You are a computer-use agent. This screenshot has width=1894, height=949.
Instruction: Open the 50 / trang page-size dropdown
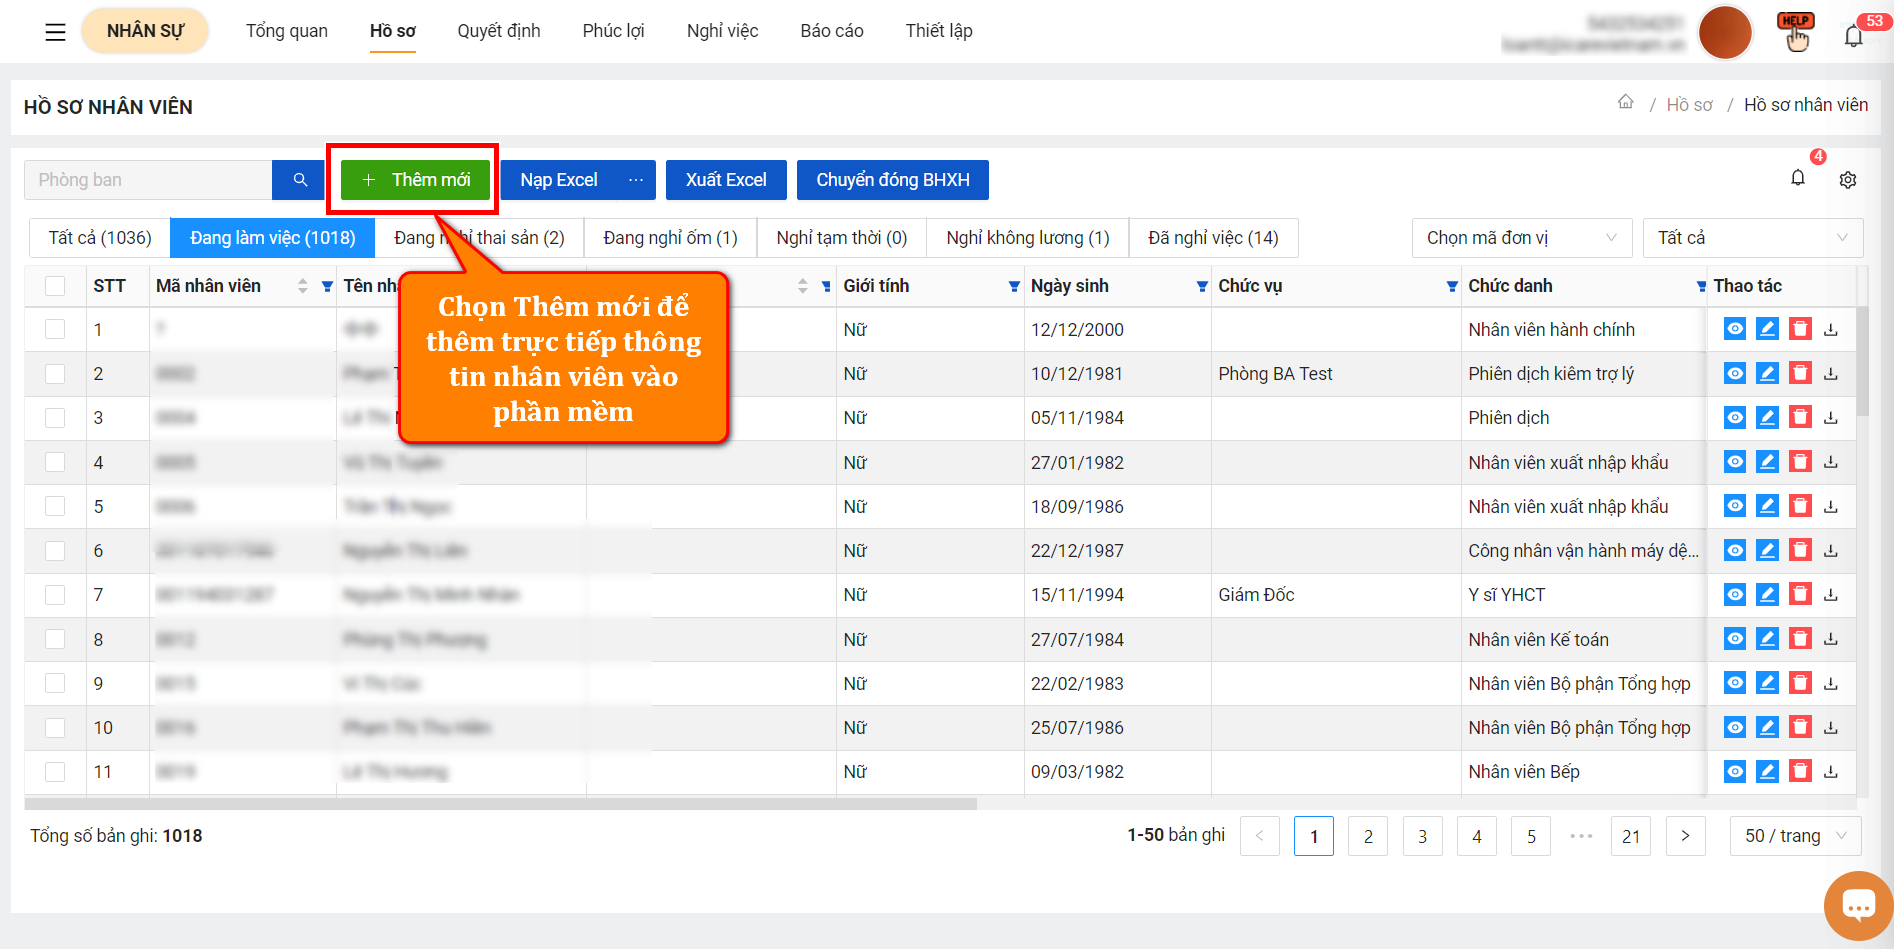(1795, 836)
